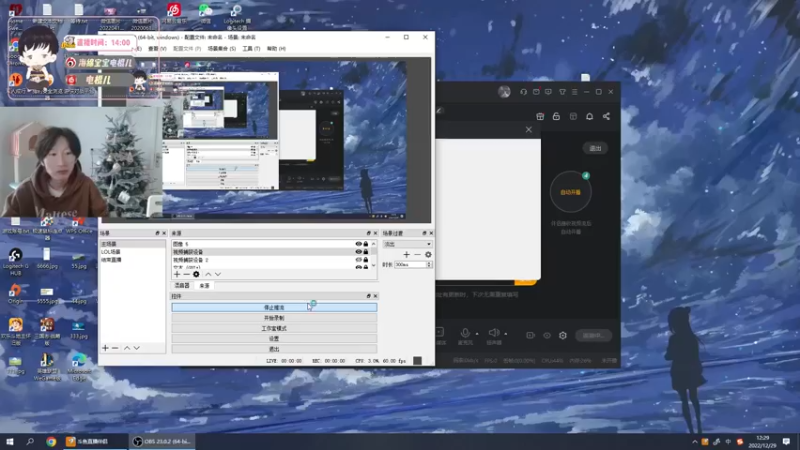The image size is (800, 450).
Task: Toggle visibility of 视频捕获设备 2 source
Action: (x=358, y=260)
